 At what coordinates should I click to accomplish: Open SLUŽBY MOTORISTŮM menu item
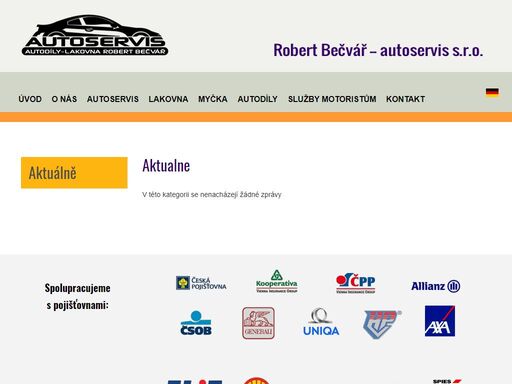[332, 99]
